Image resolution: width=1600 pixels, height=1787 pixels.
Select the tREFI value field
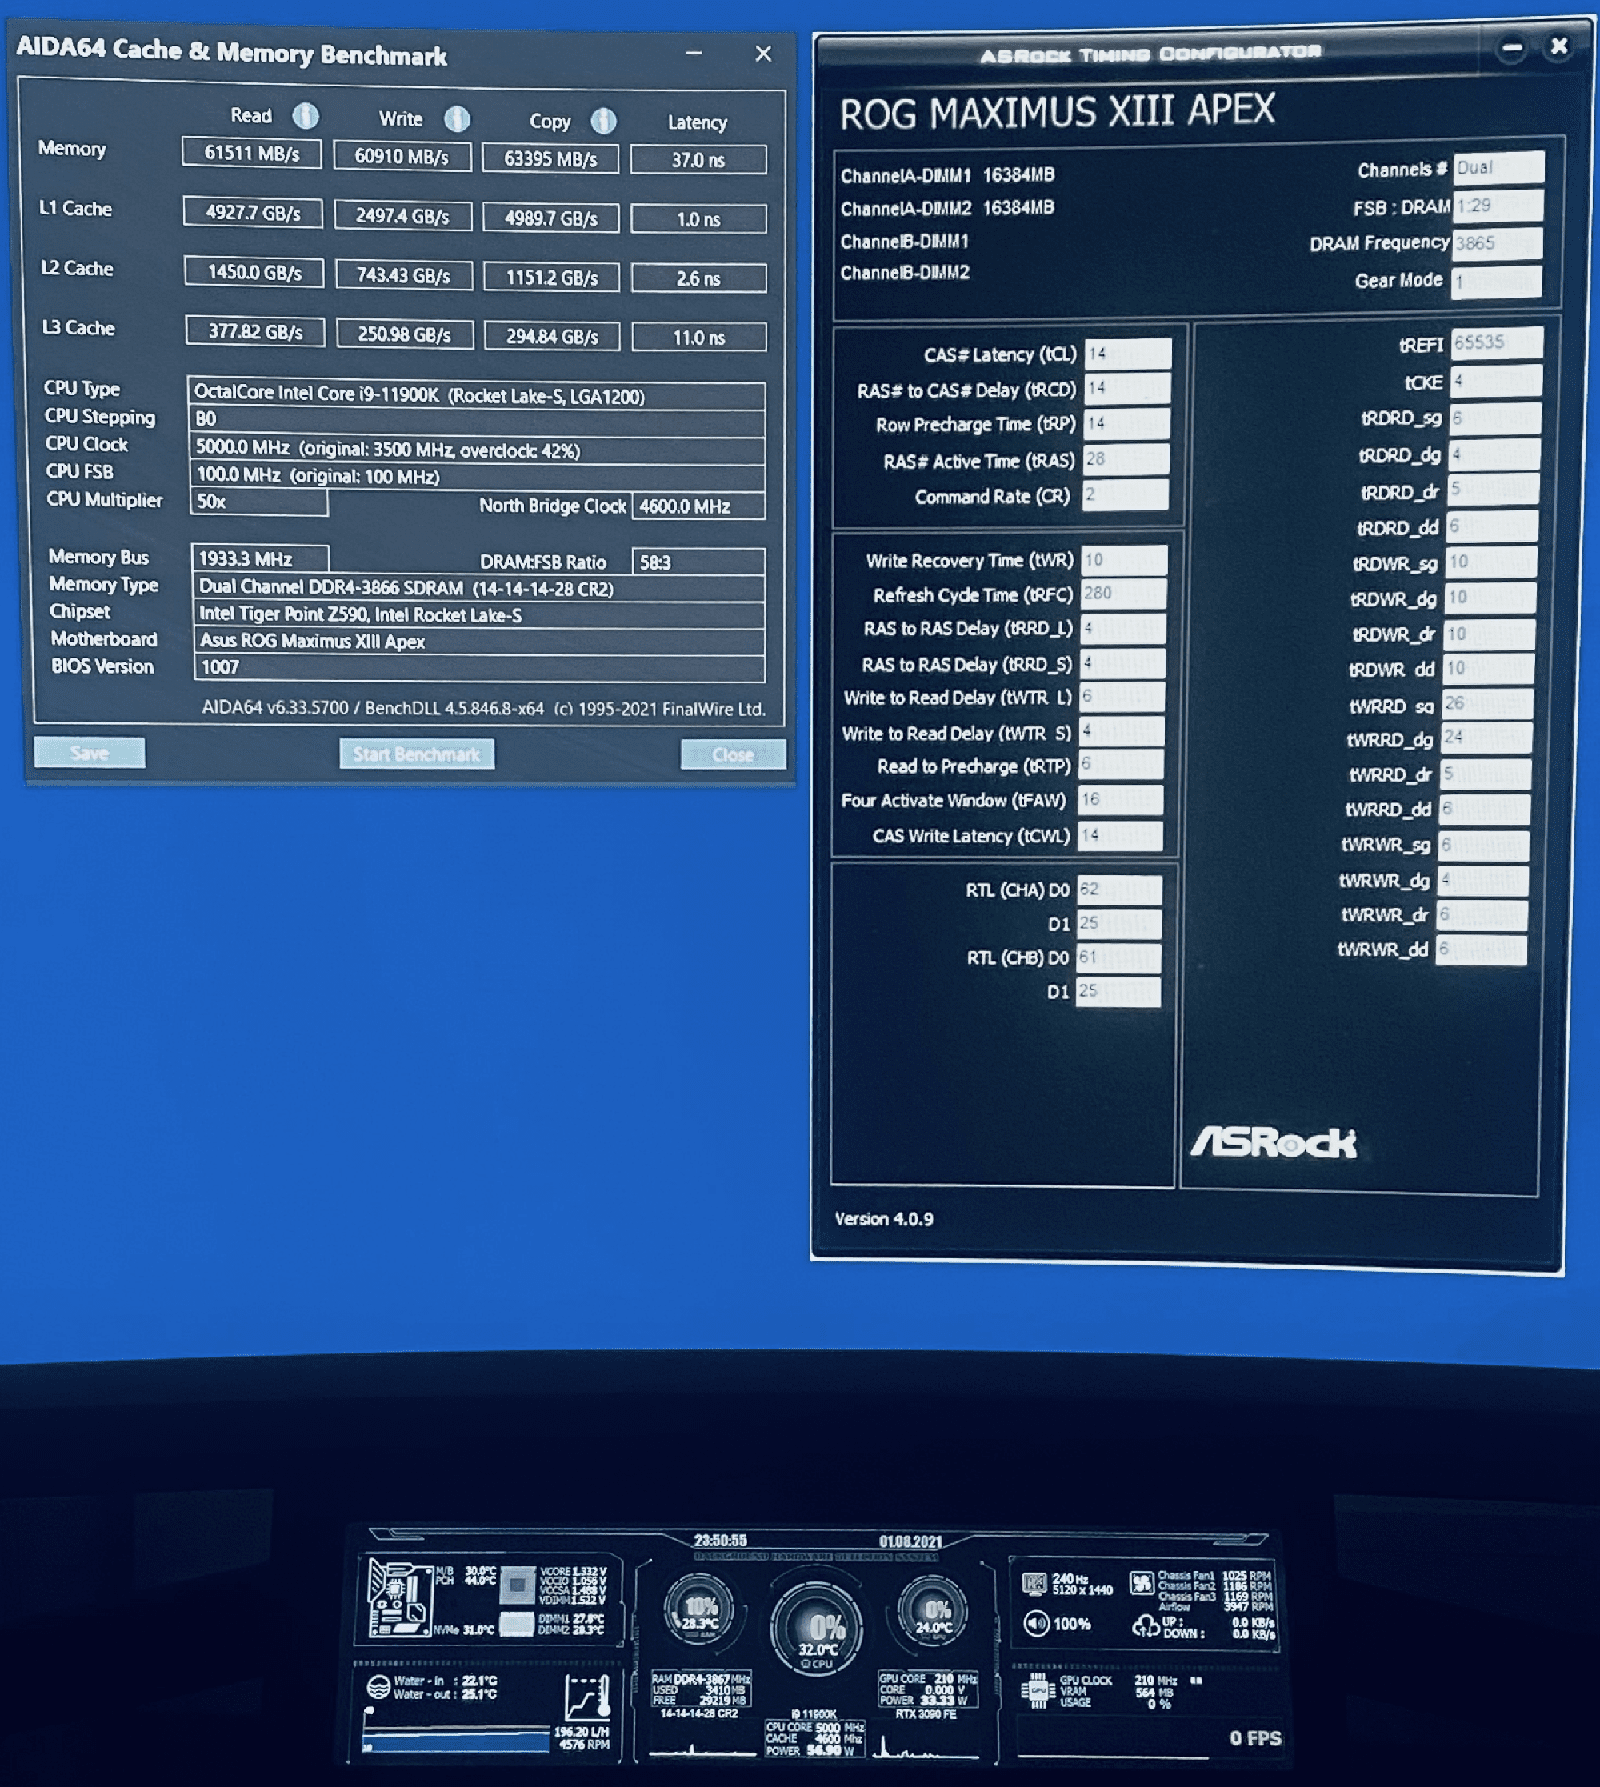[1497, 343]
